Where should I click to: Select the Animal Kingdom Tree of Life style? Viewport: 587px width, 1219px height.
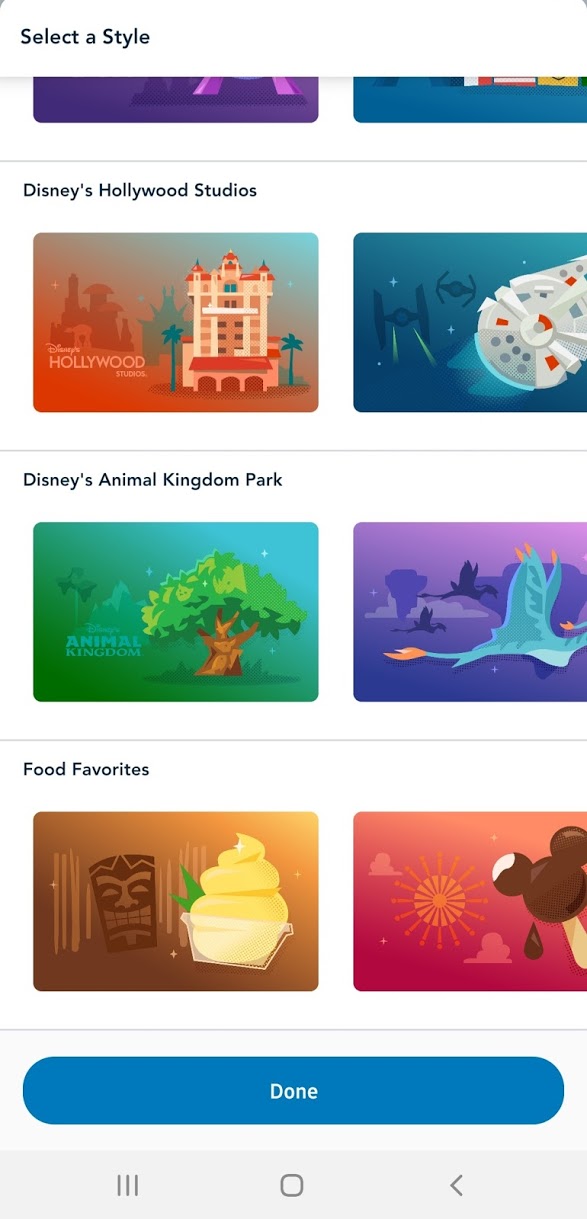coord(176,612)
